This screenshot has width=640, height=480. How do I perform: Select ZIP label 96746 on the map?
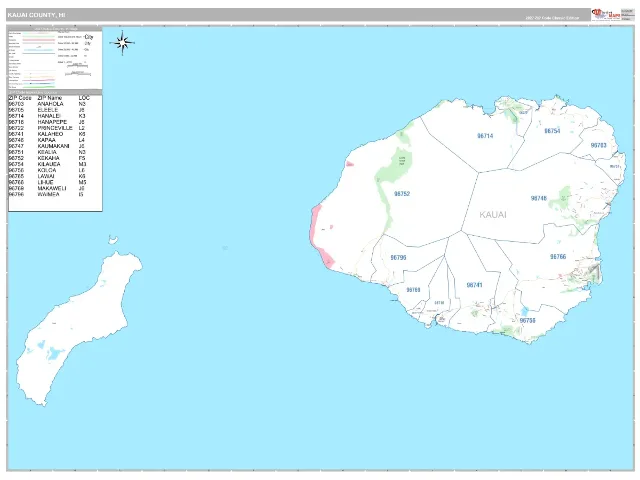click(538, 198)
